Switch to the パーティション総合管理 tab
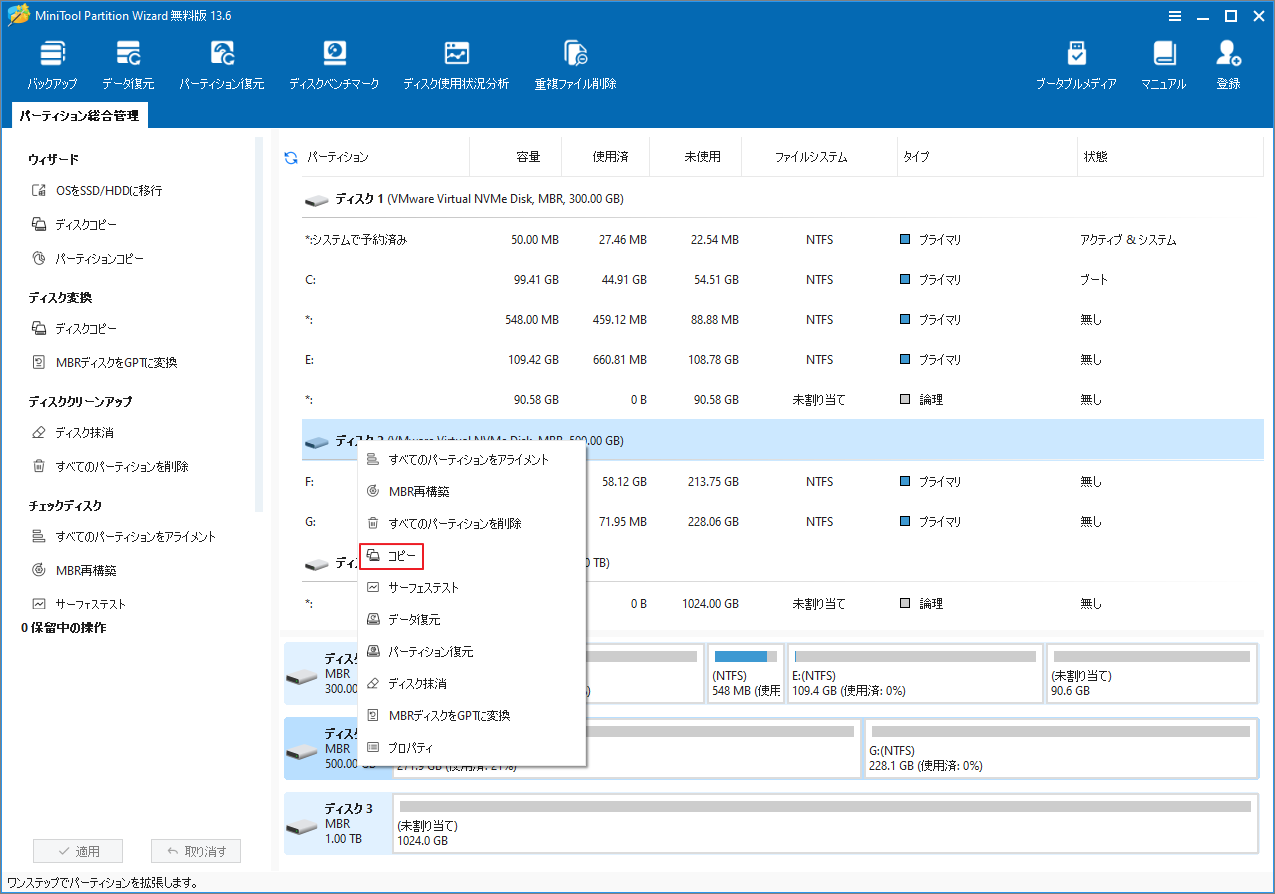The width and height of the screenshot is (1275, 894). pyautogui.click(x=78, y=115)
